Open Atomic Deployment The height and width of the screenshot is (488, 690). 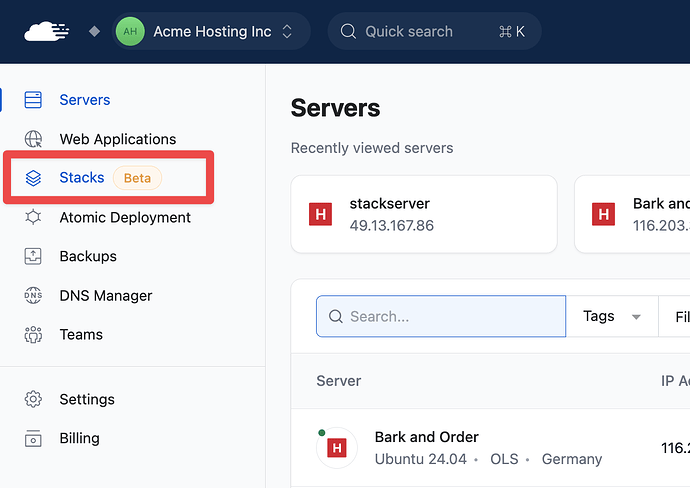125,217
